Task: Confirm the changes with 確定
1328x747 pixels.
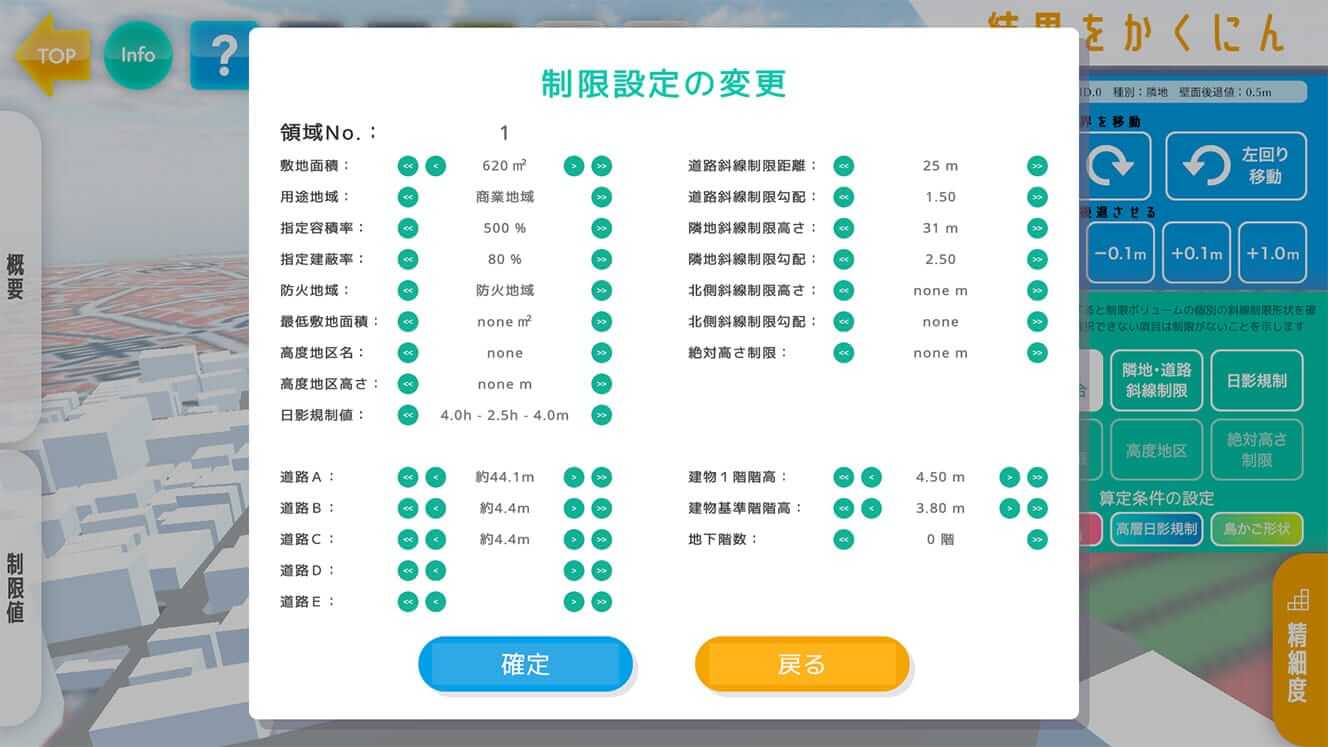Action: click(x=525, y=664)
